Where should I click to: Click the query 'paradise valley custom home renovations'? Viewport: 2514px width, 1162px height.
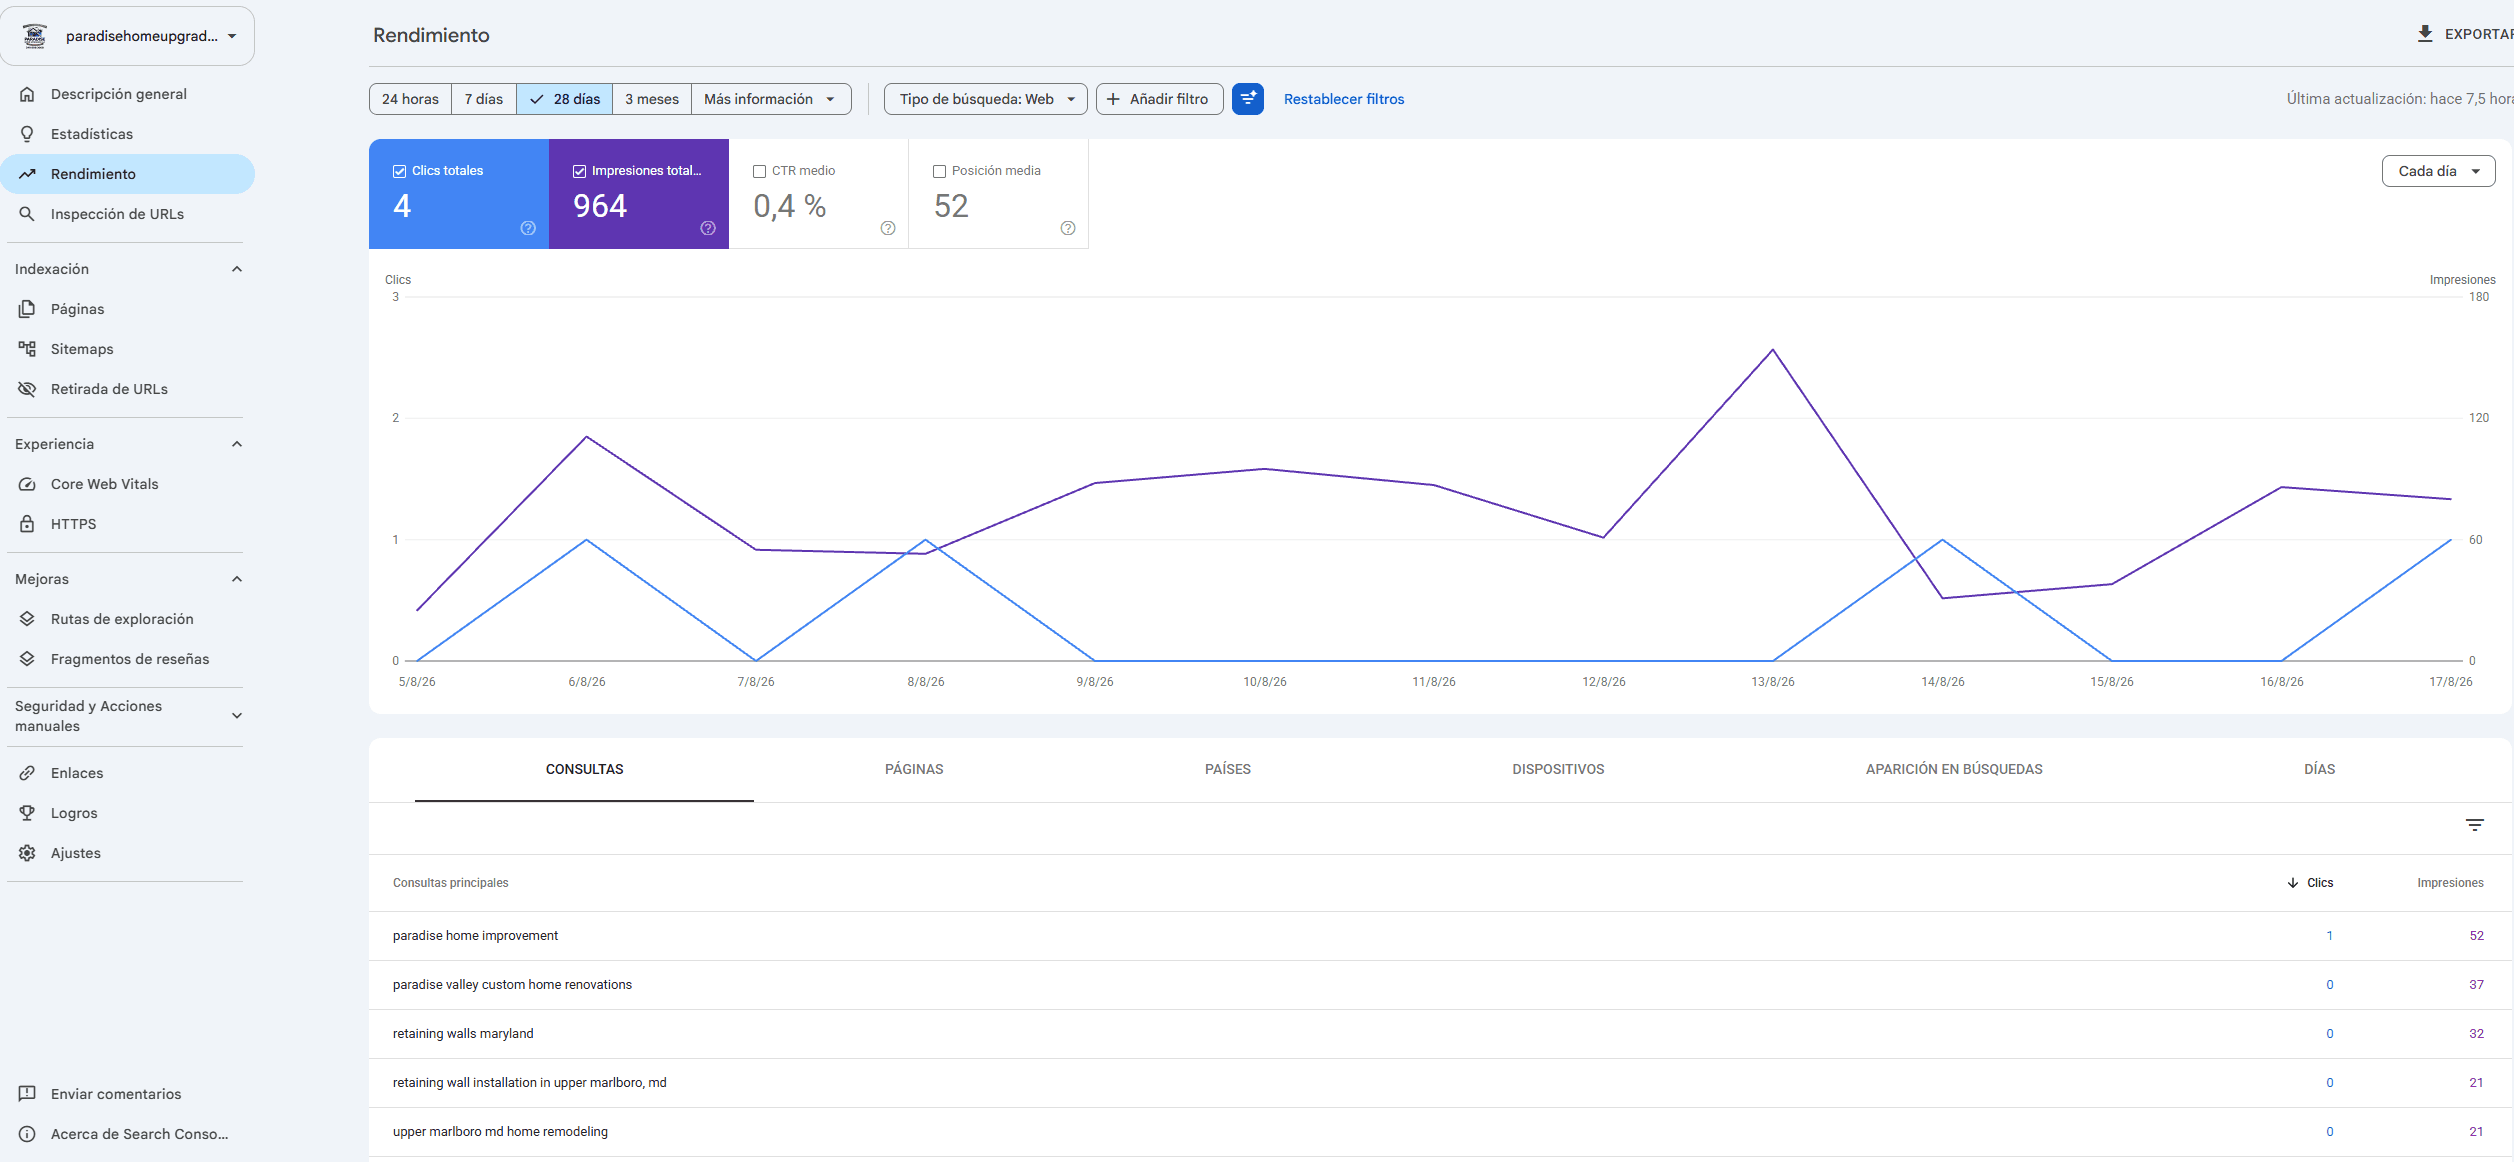coord(512,985)
